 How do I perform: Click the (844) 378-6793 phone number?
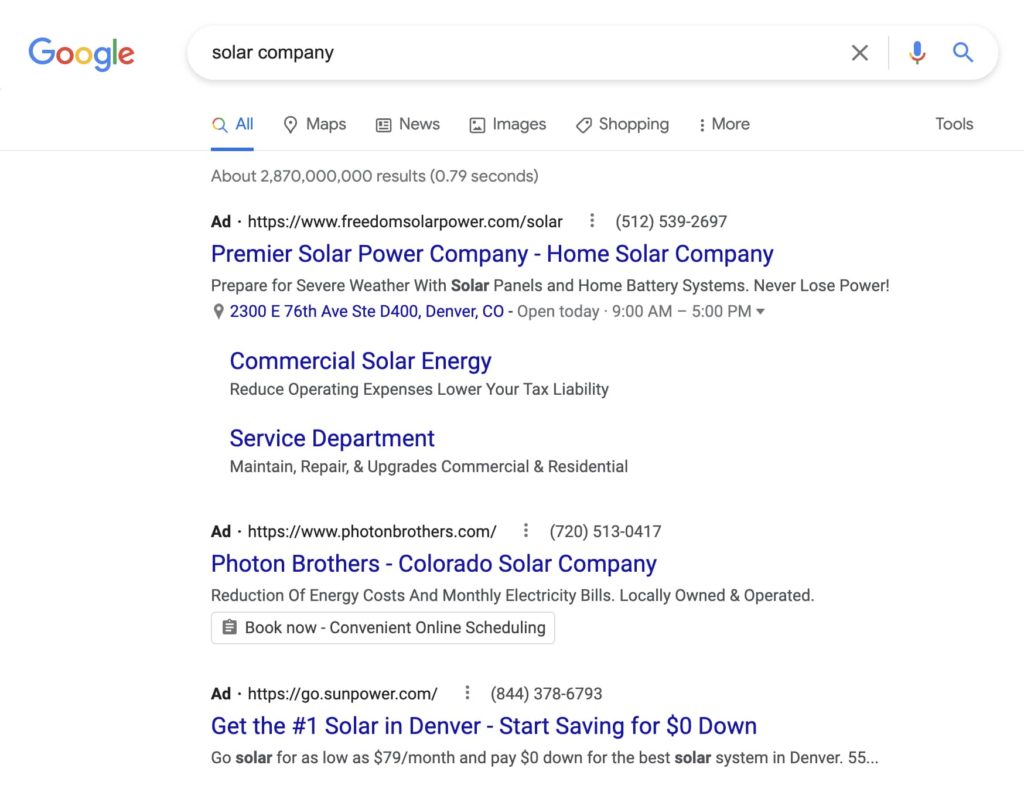coord(546,693)
